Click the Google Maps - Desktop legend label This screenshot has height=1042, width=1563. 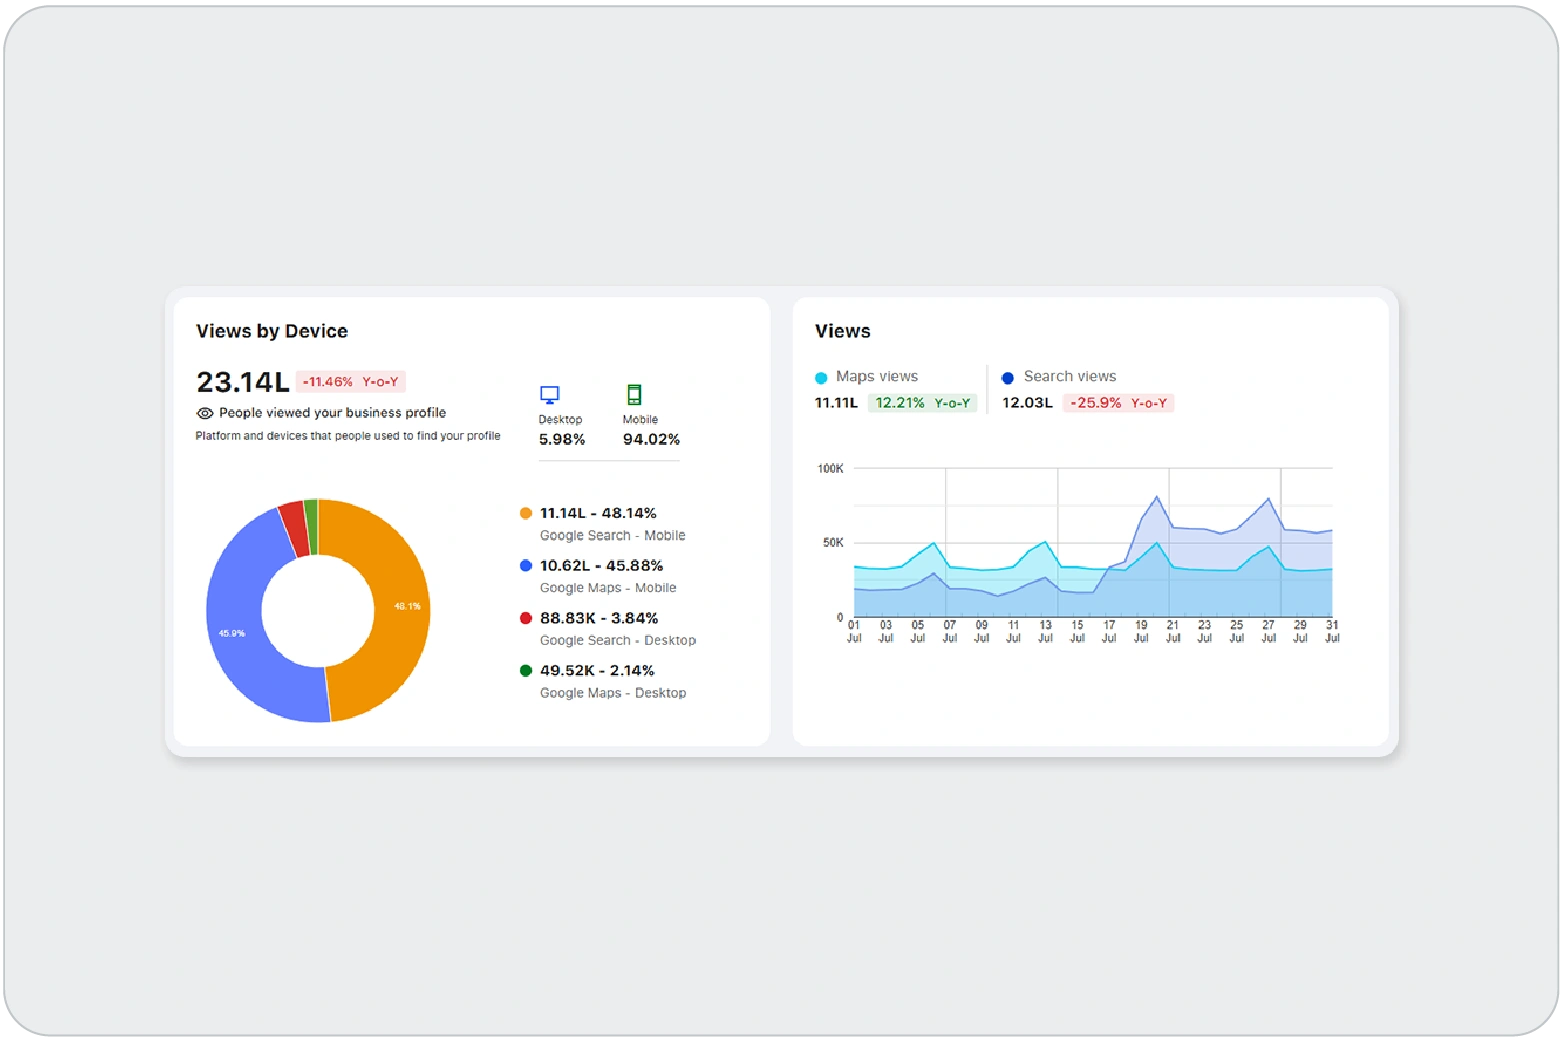click(x=612, y=693)
